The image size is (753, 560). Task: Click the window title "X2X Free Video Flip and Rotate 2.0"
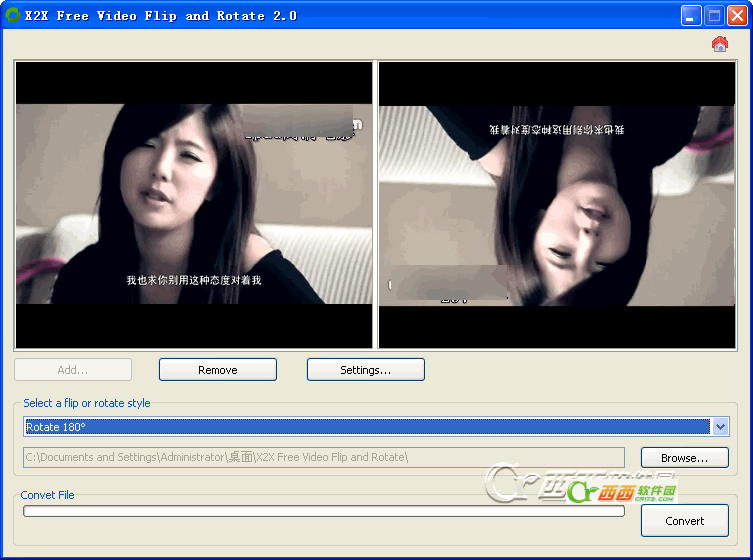click(160, 16)
